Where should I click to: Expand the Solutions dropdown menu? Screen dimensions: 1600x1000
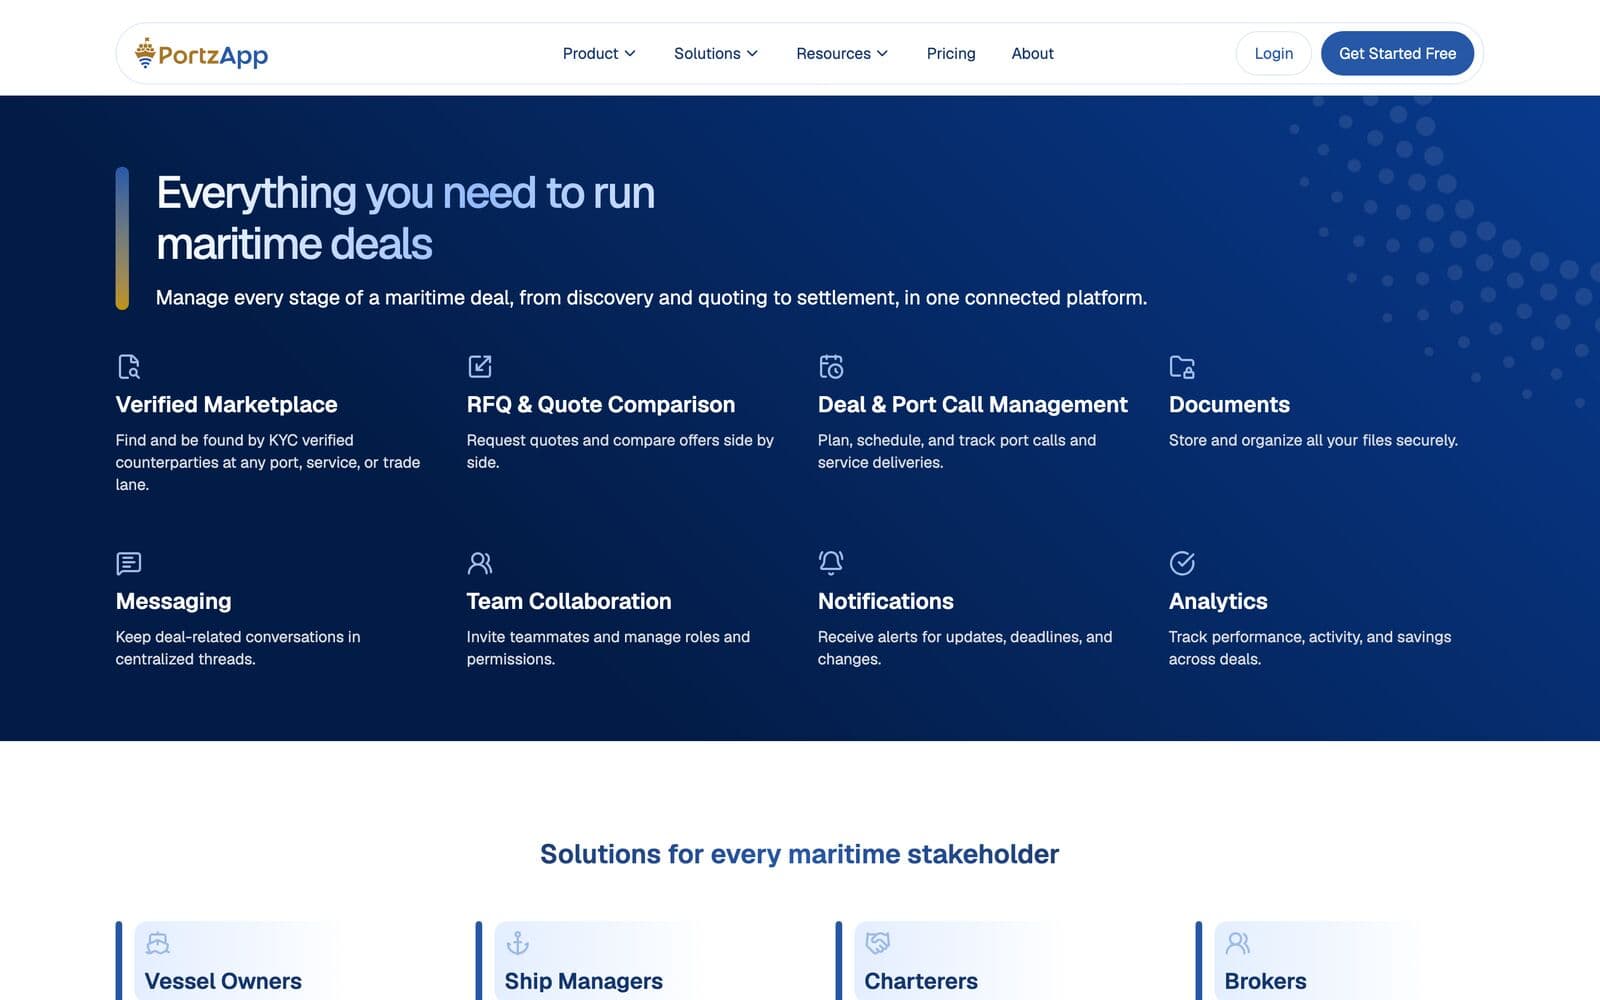716,54
